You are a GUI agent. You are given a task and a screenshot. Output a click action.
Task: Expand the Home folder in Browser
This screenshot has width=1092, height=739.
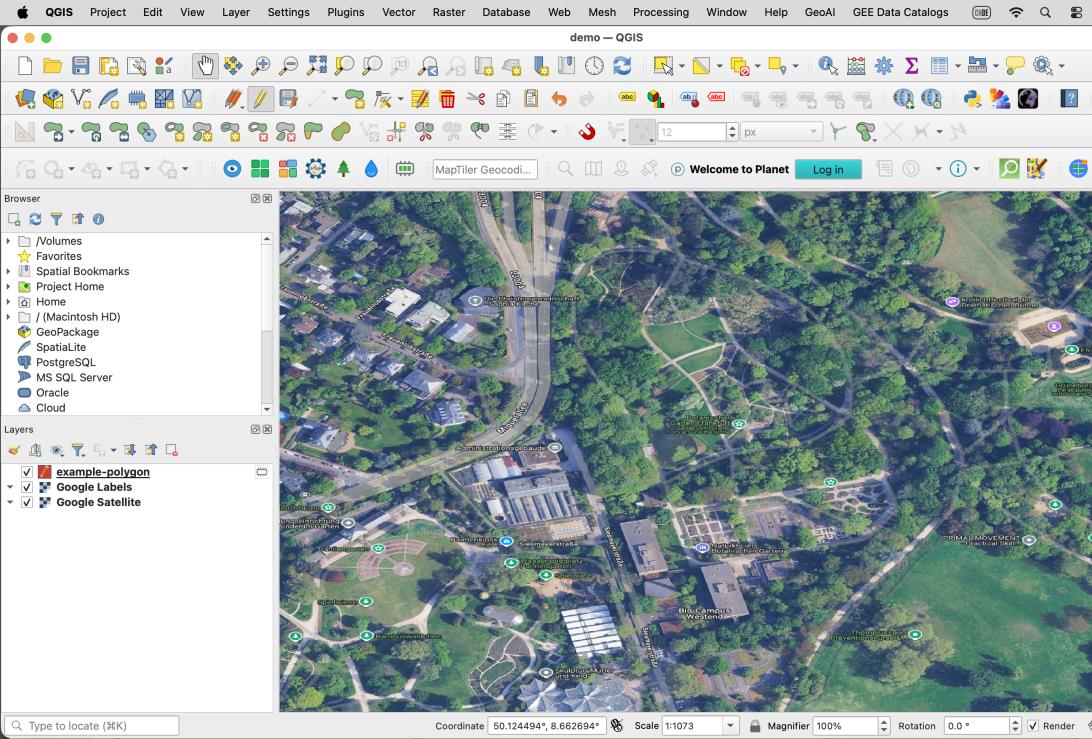coord(8,302)
